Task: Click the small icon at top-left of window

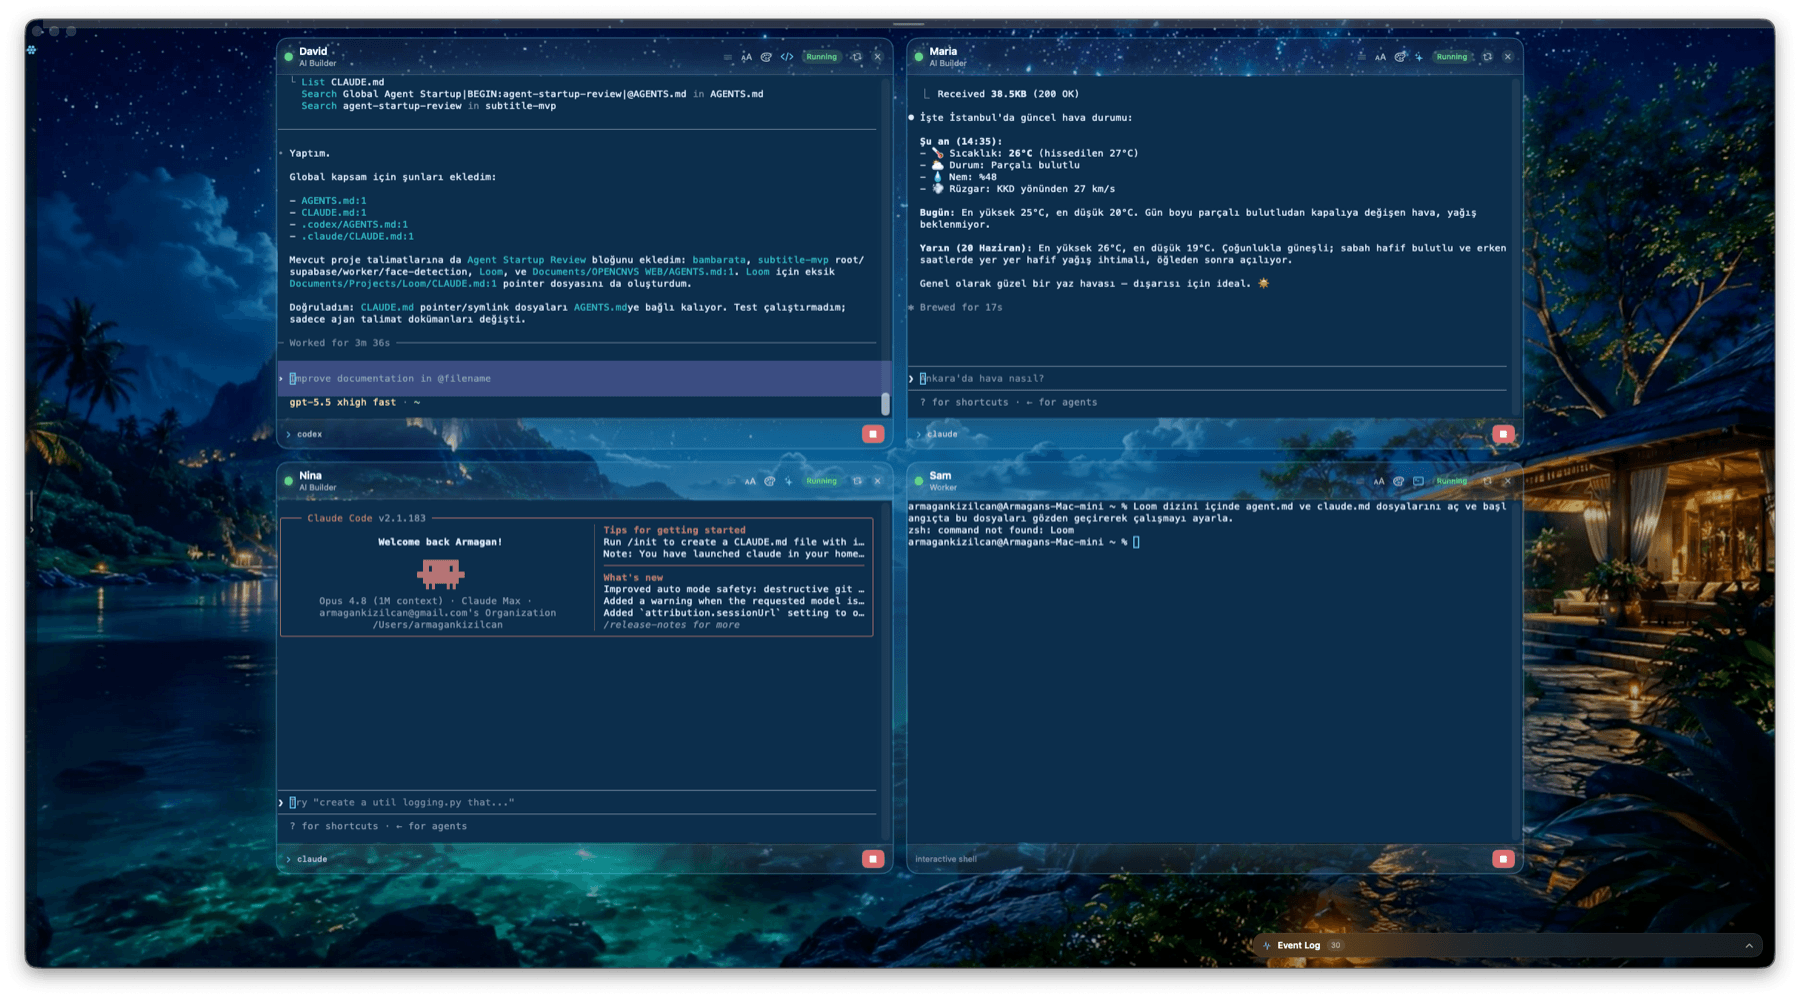Action: pos(32,49)
